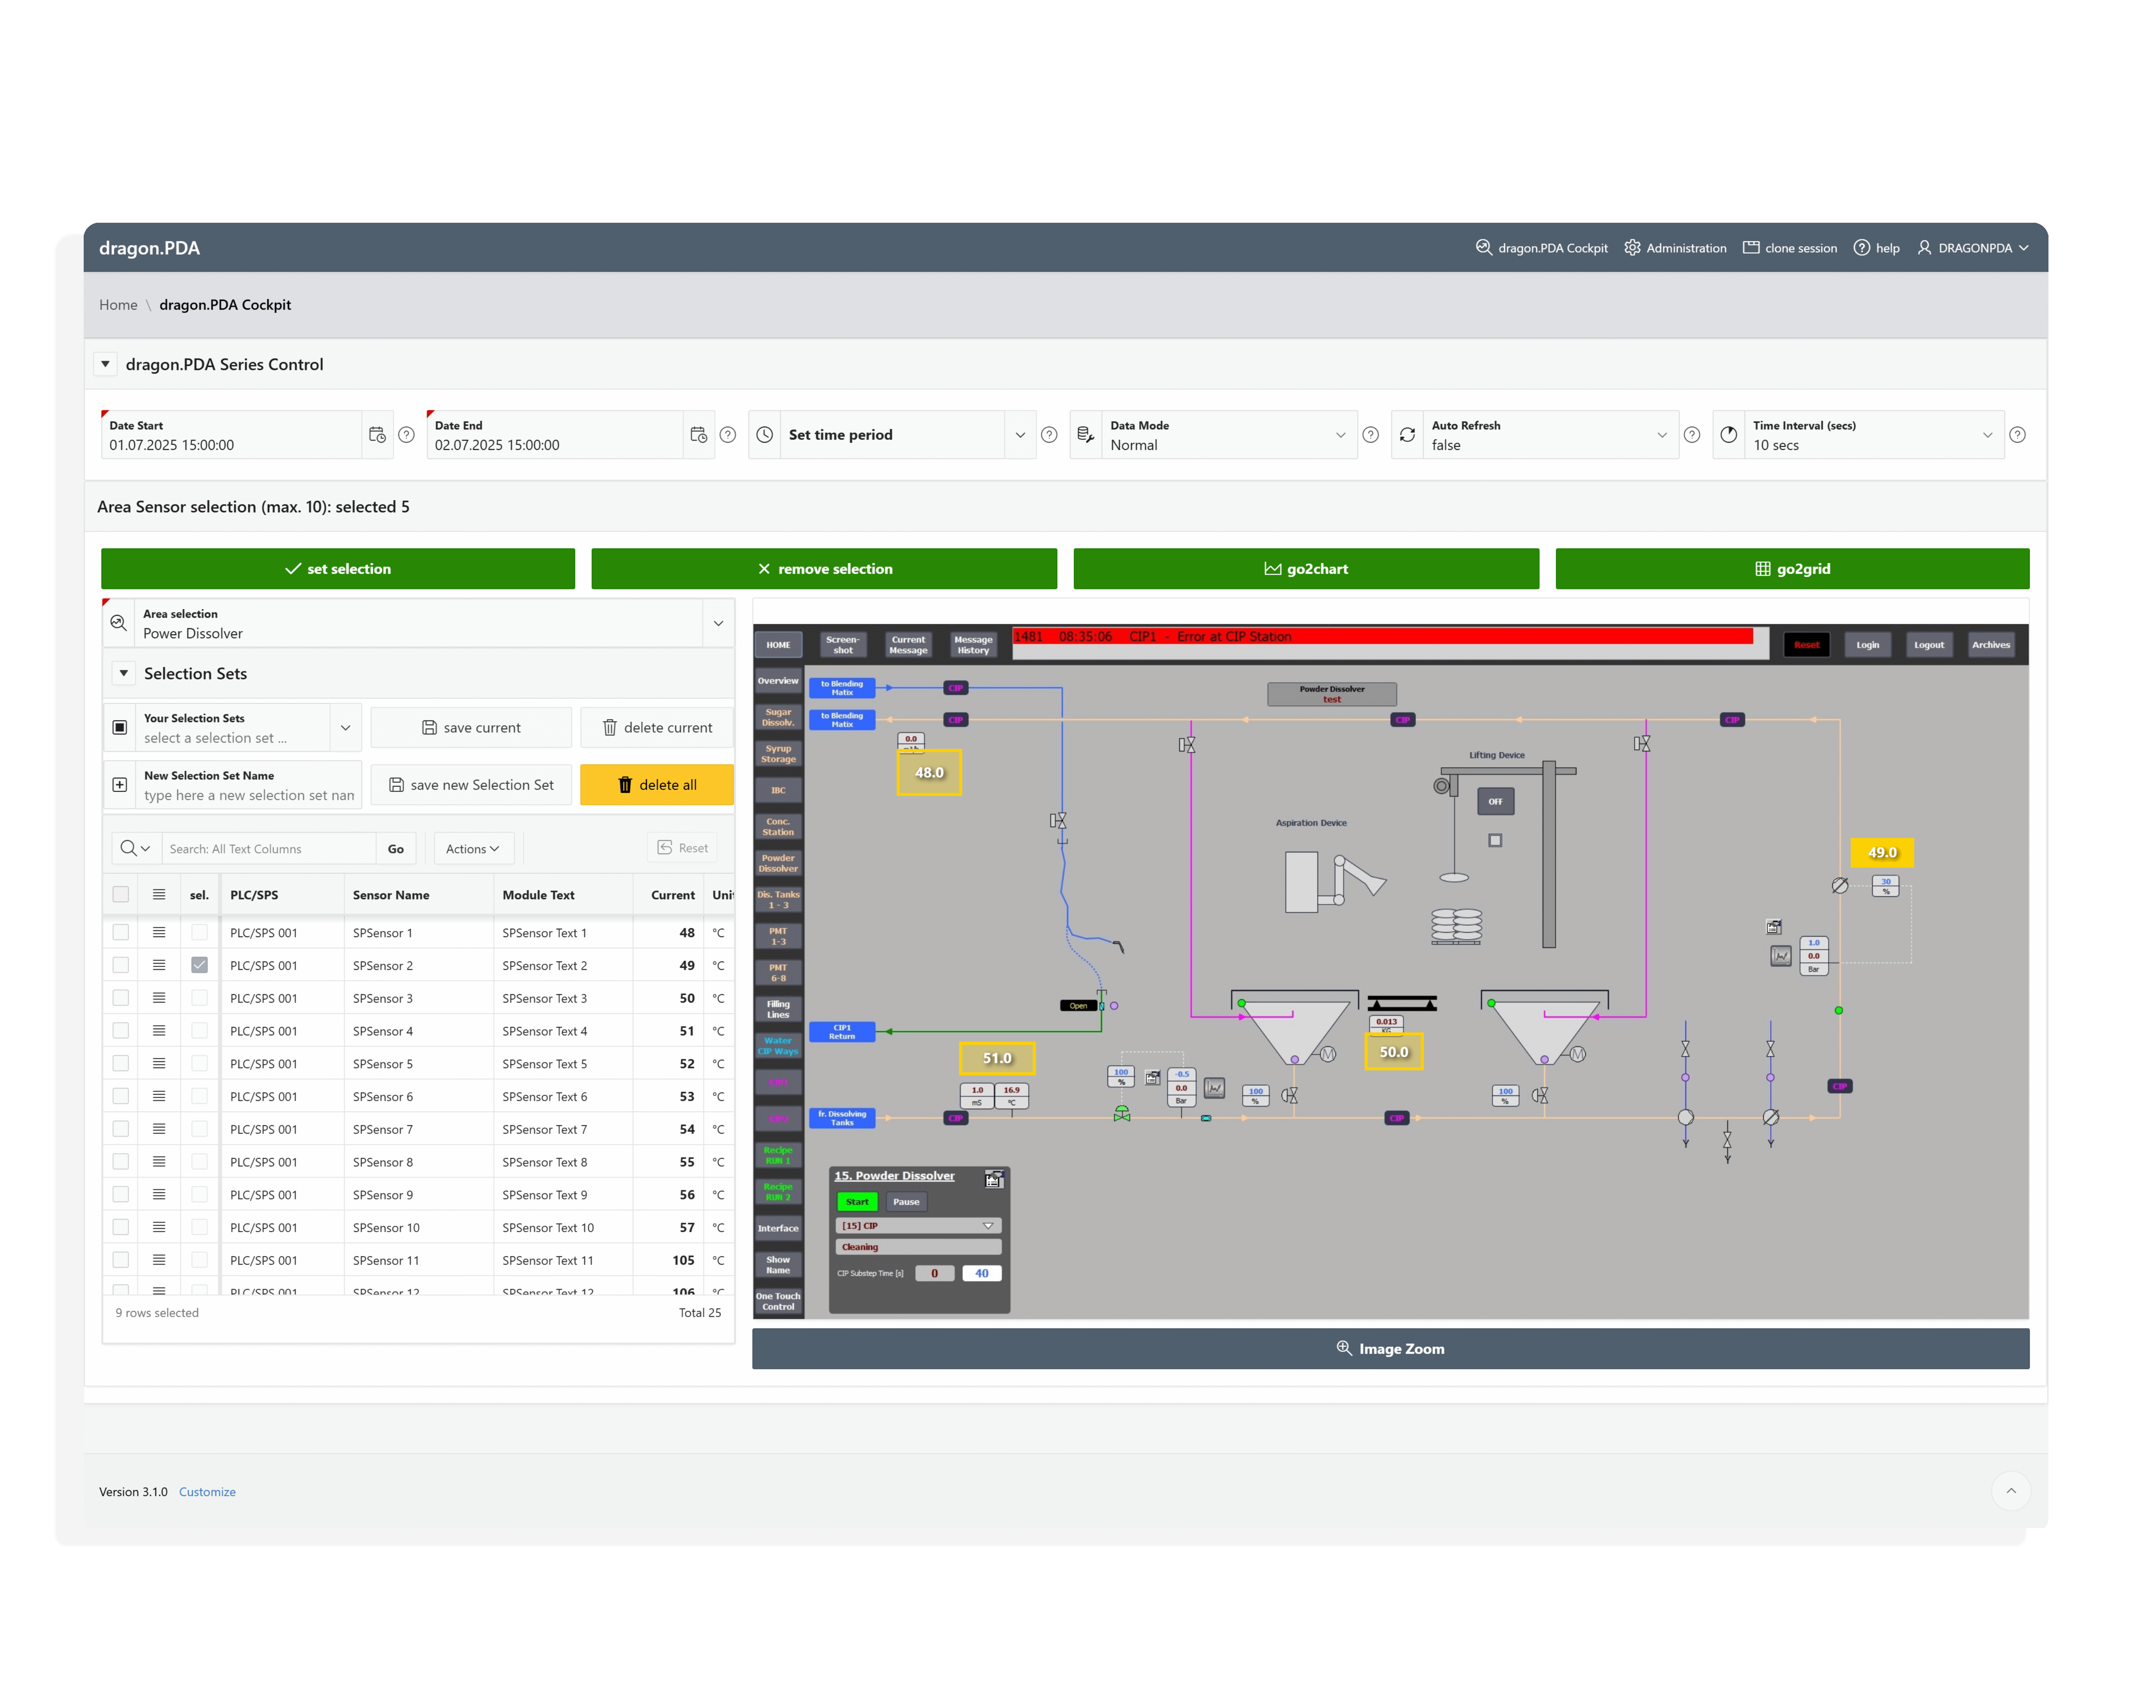Click help icon next to Data Mode

coord(1370,435)
